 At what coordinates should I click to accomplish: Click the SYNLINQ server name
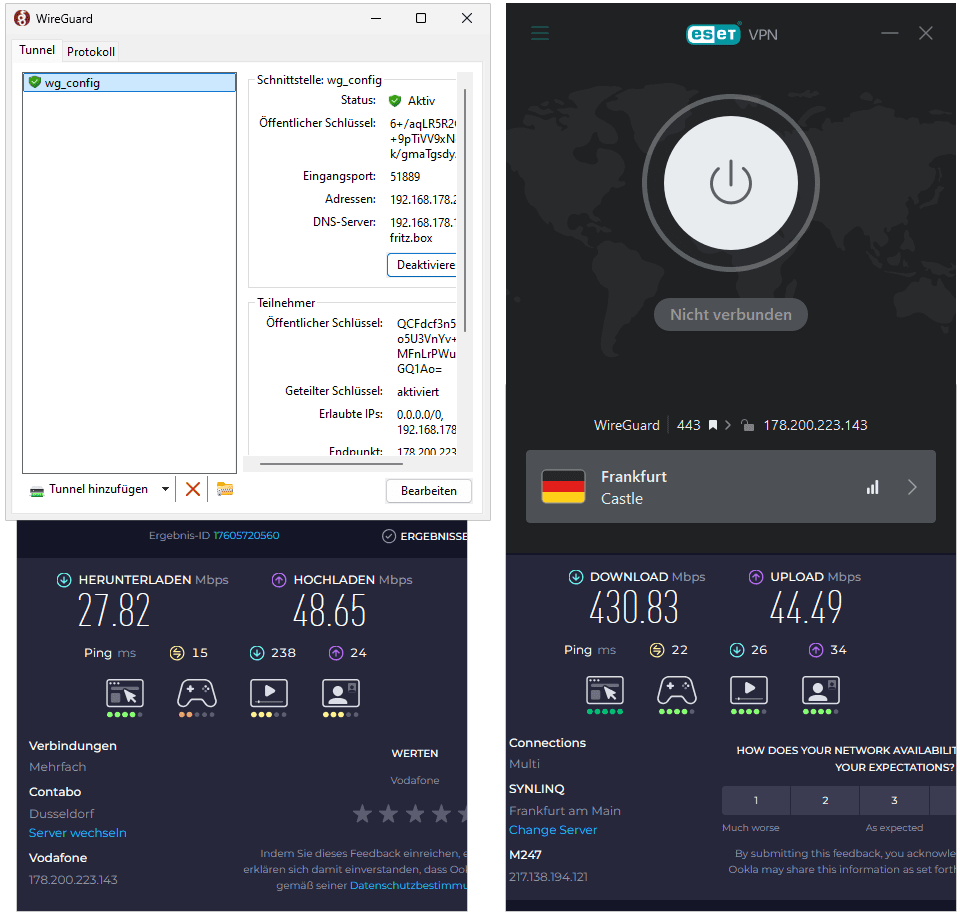[x=537, y=789]
